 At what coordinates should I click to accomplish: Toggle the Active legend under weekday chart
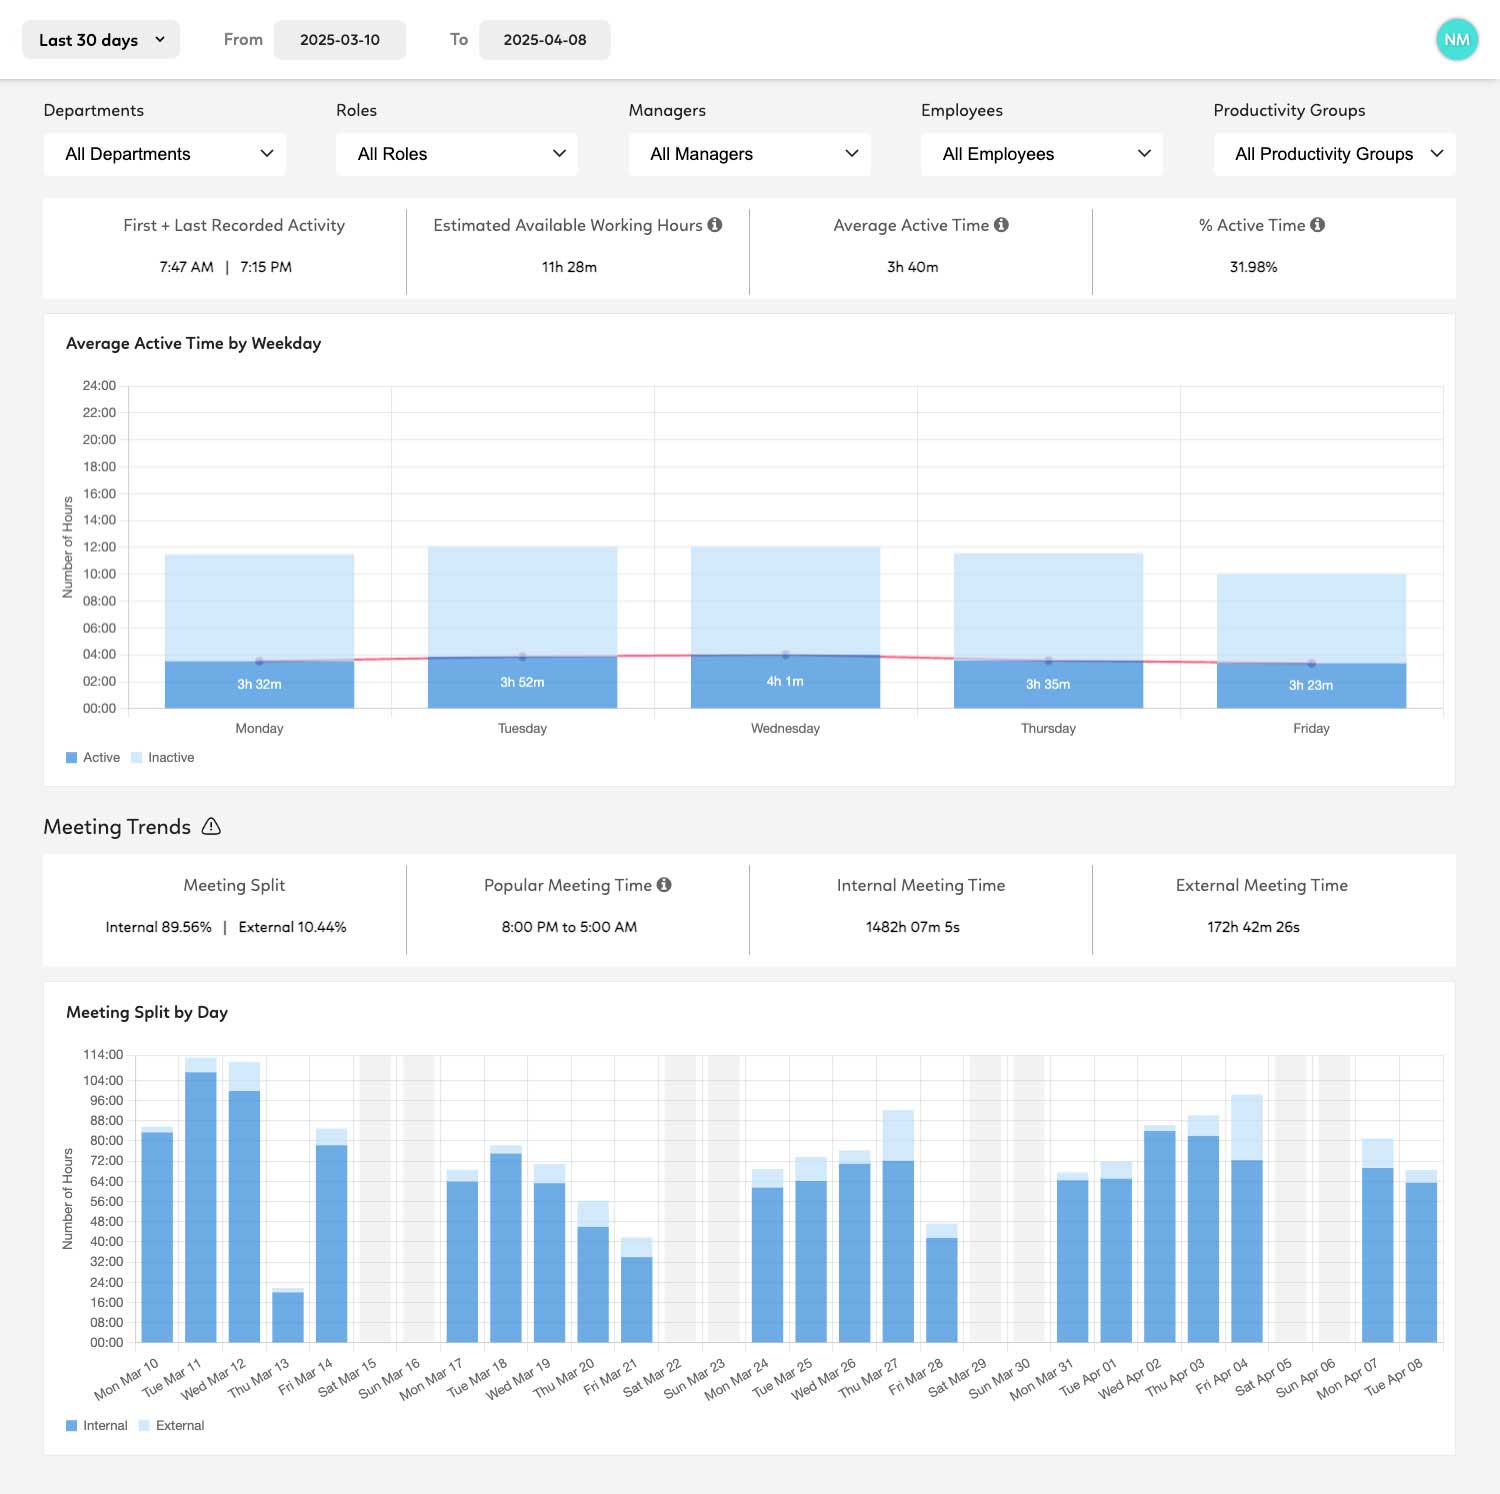pos(92,757)
